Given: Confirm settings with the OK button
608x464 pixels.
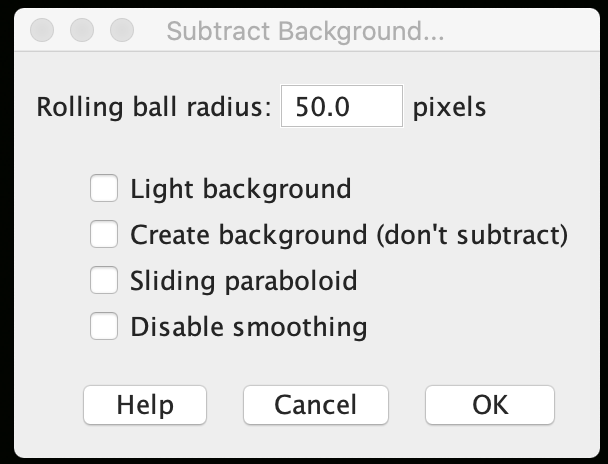Looking at the screenshot, I should tap(490, 404).
